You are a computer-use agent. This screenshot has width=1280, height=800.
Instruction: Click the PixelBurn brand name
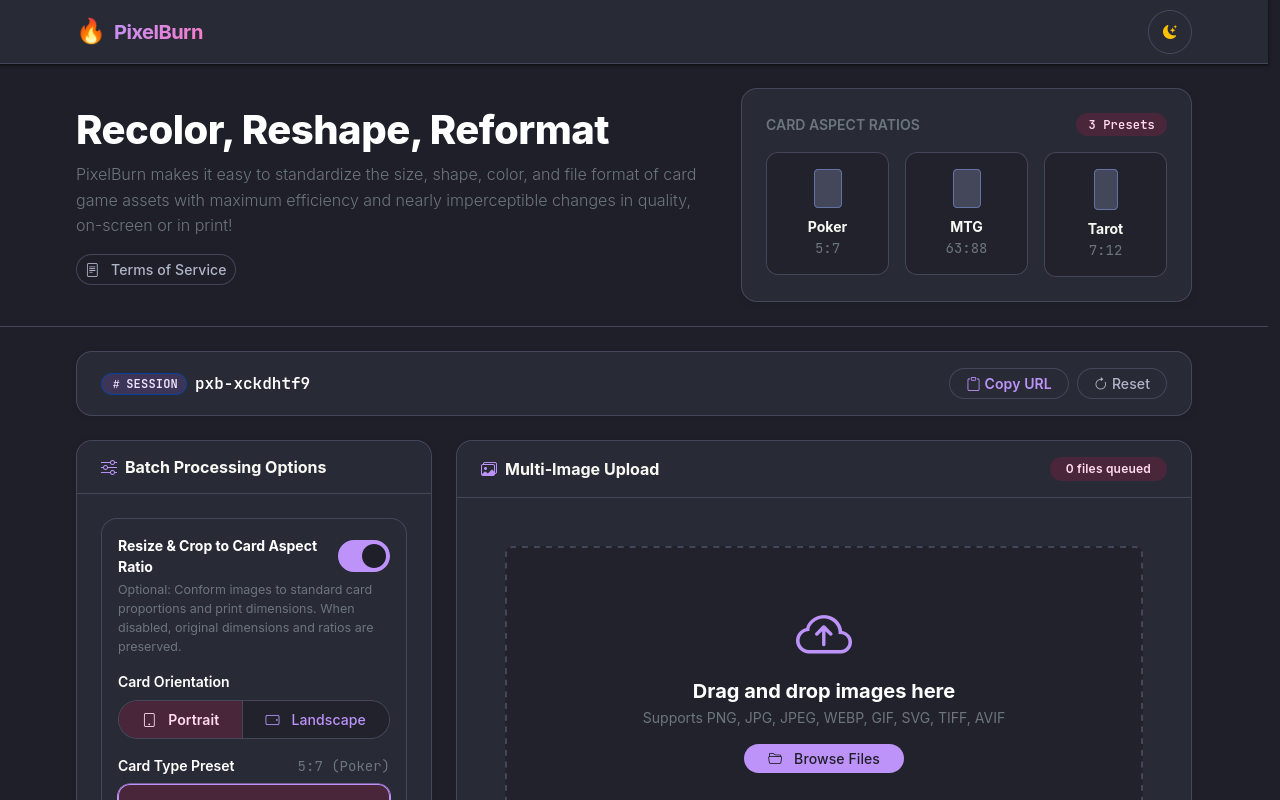coord(158,32)
